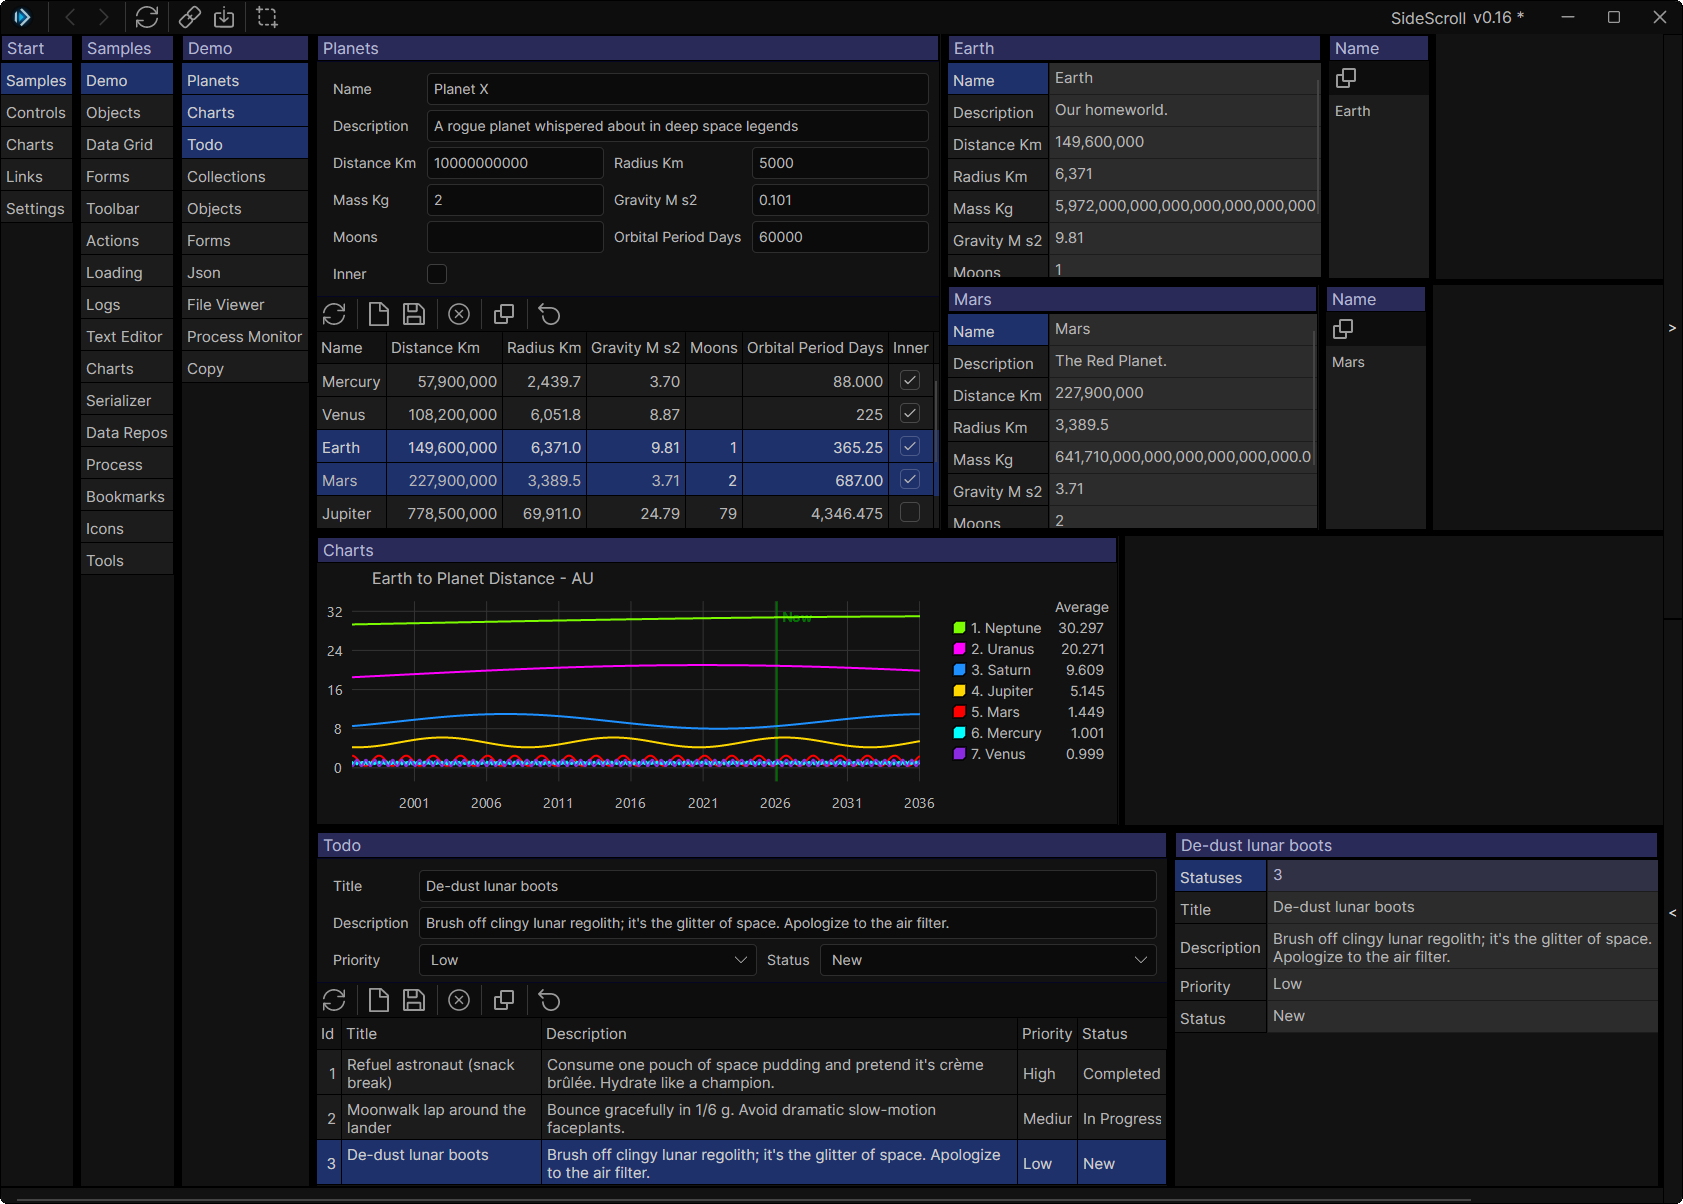The image size is (1683, 1204).
Task: Switch to the Settings section
Action: [36, 208]
